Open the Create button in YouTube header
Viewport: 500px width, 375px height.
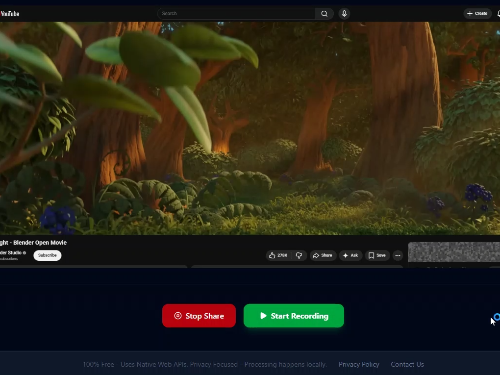[477, 14]
